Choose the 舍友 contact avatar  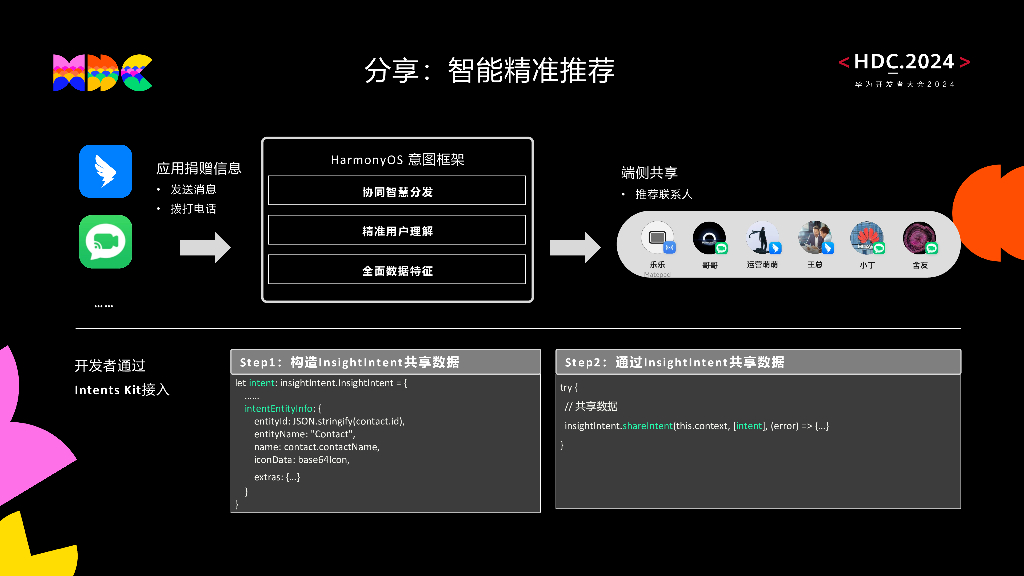pos(919,238)
